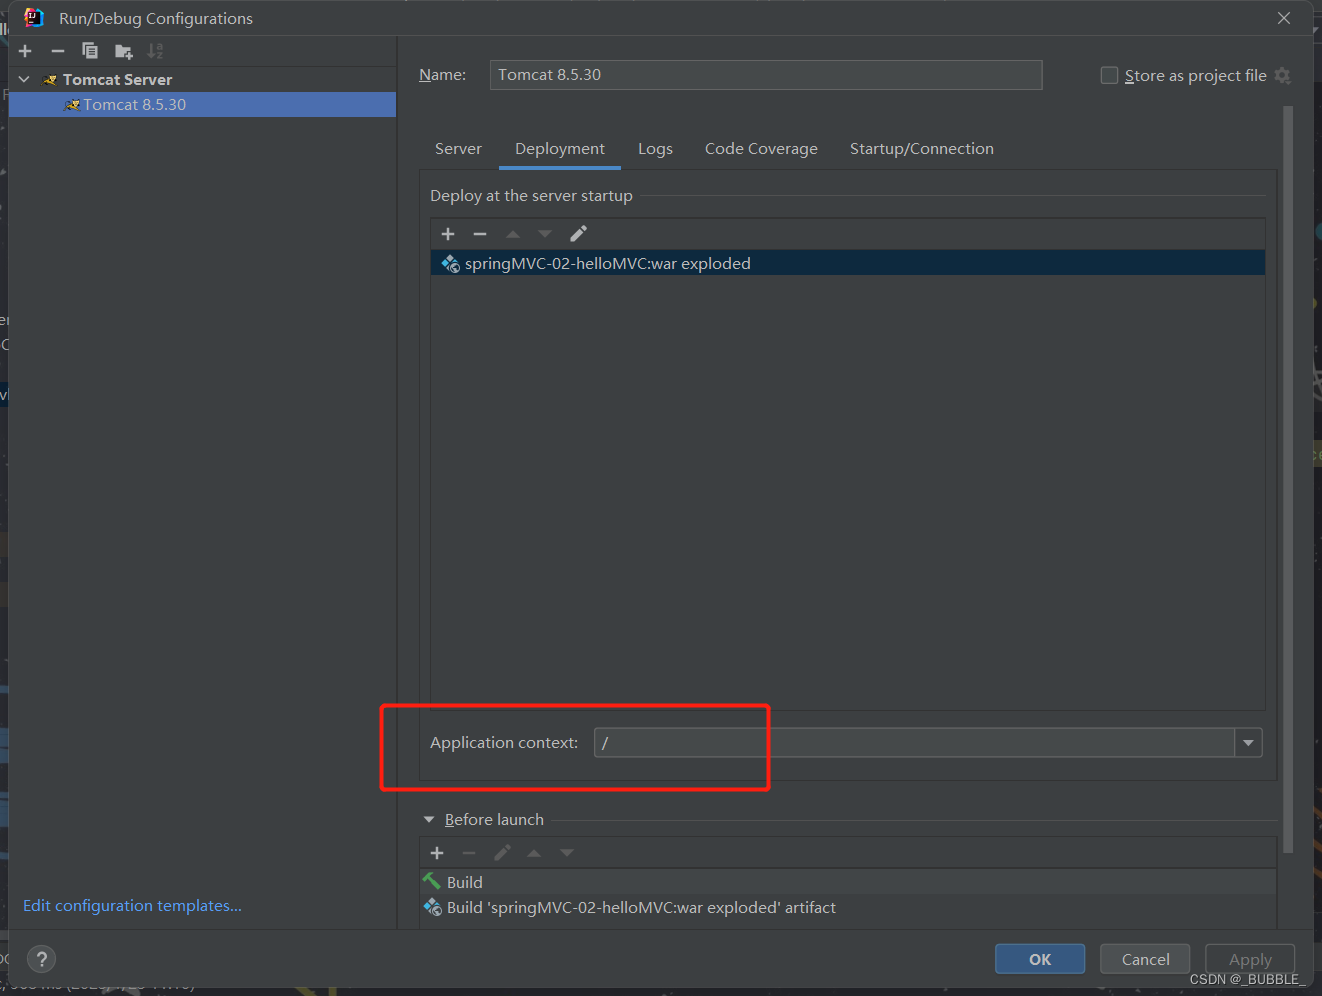Confirm with the OK button
1322x996 pixels.
[1040, 959]
